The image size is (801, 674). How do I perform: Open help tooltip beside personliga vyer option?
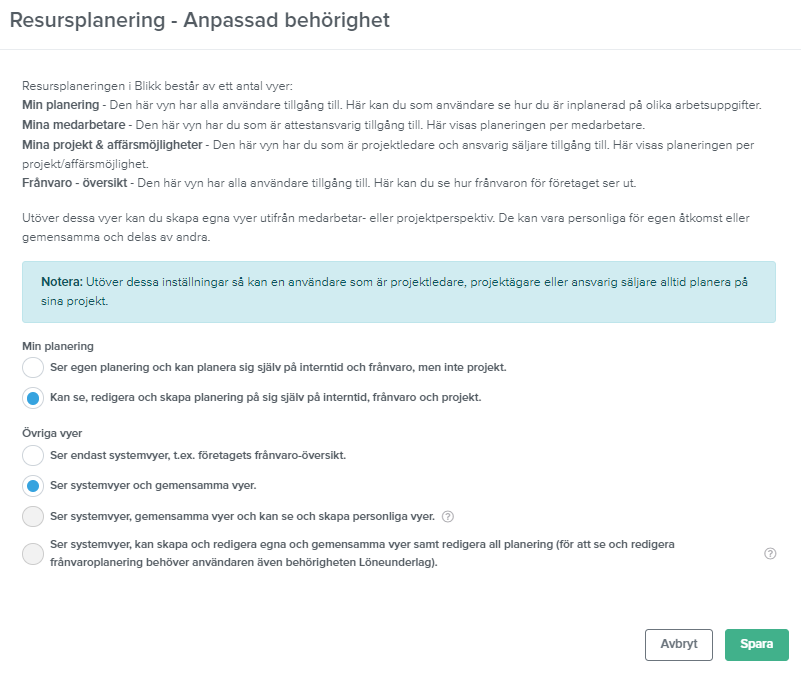click(447, 517)
